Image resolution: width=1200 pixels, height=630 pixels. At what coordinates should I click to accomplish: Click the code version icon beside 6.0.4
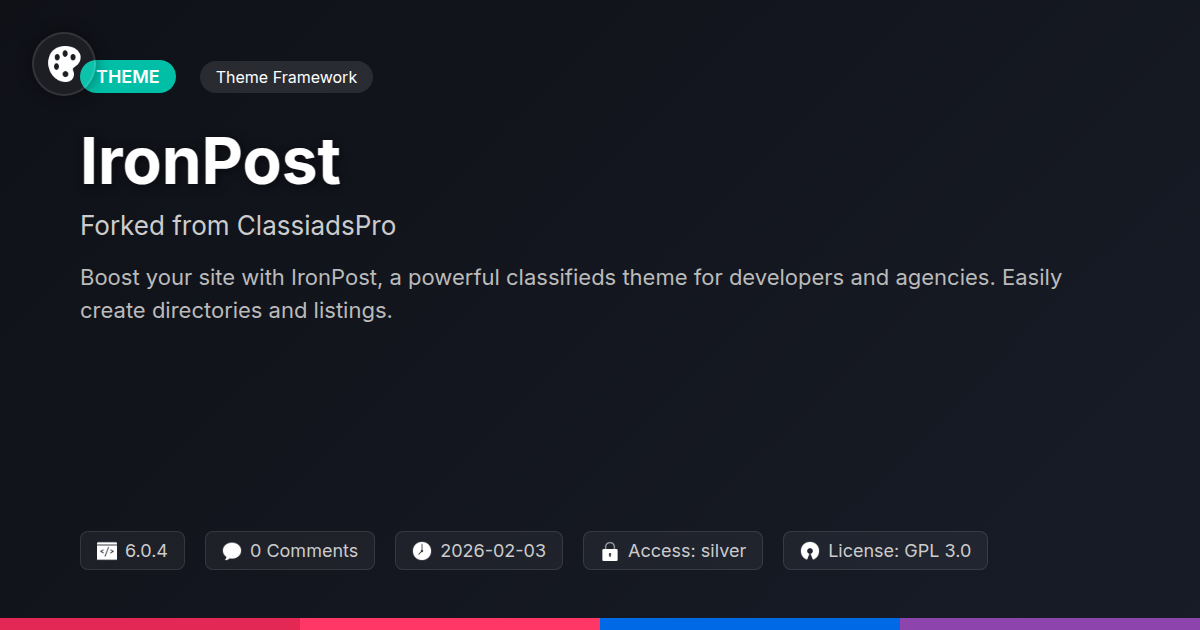coord(107,551)
